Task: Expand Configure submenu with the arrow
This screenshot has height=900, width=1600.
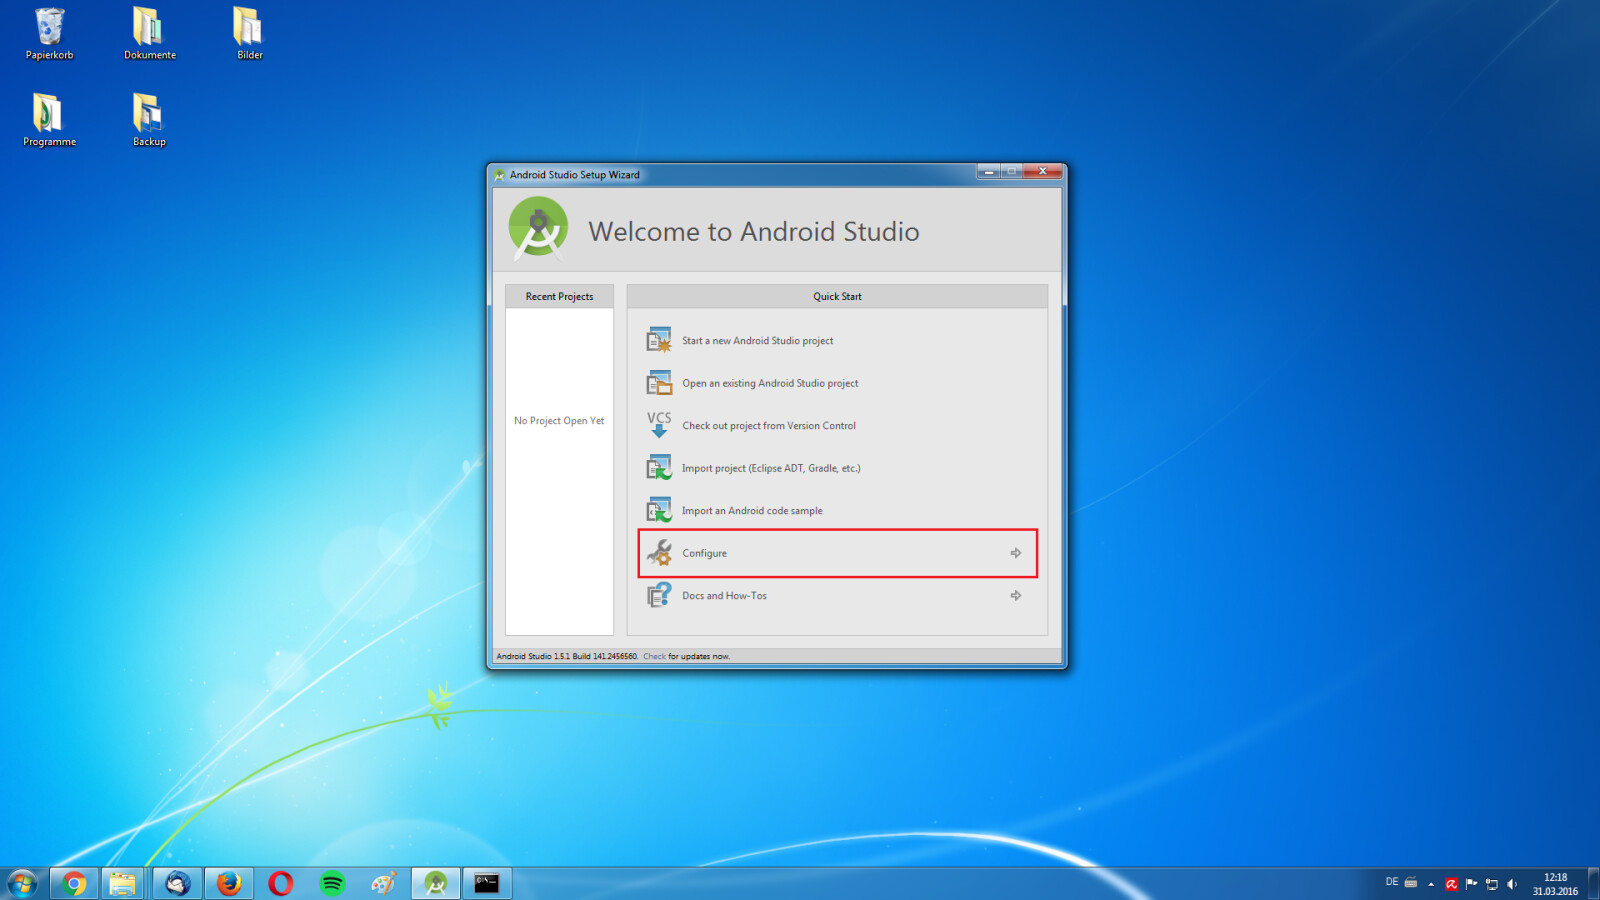Action: 1015,553
